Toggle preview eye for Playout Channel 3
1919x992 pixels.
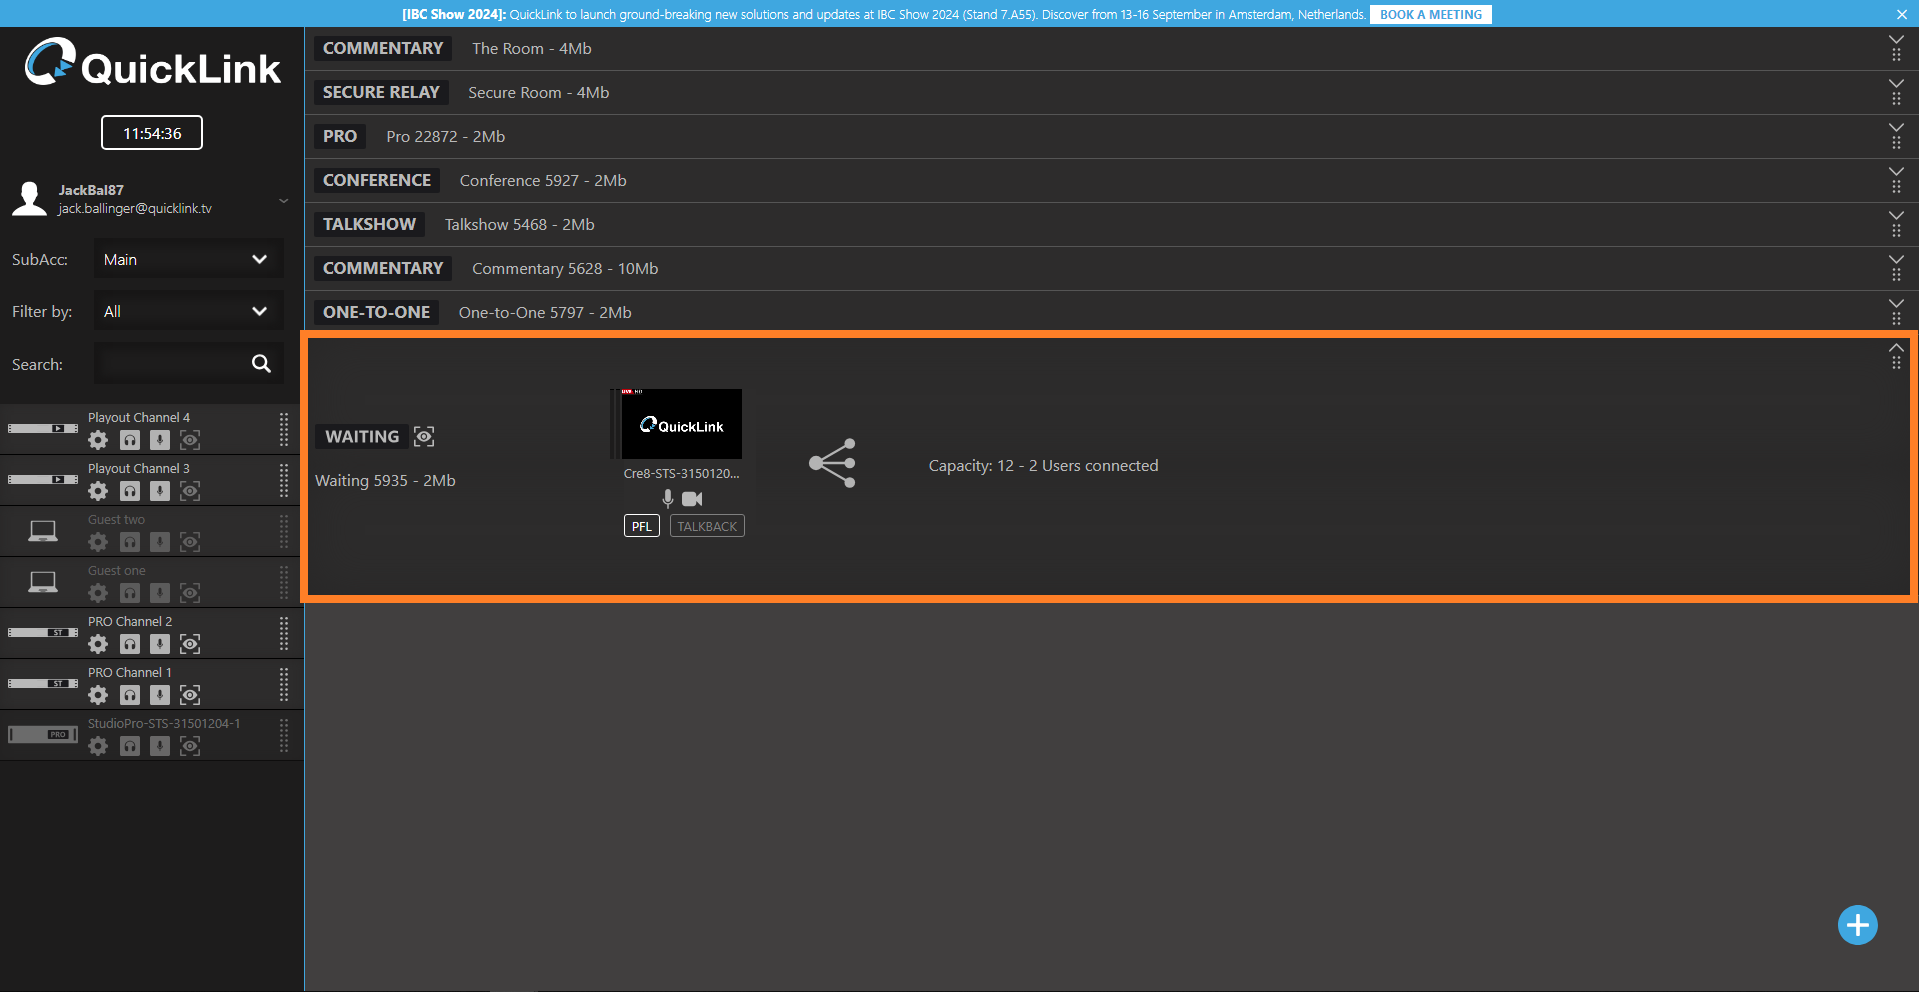click(x=190, y=491)
